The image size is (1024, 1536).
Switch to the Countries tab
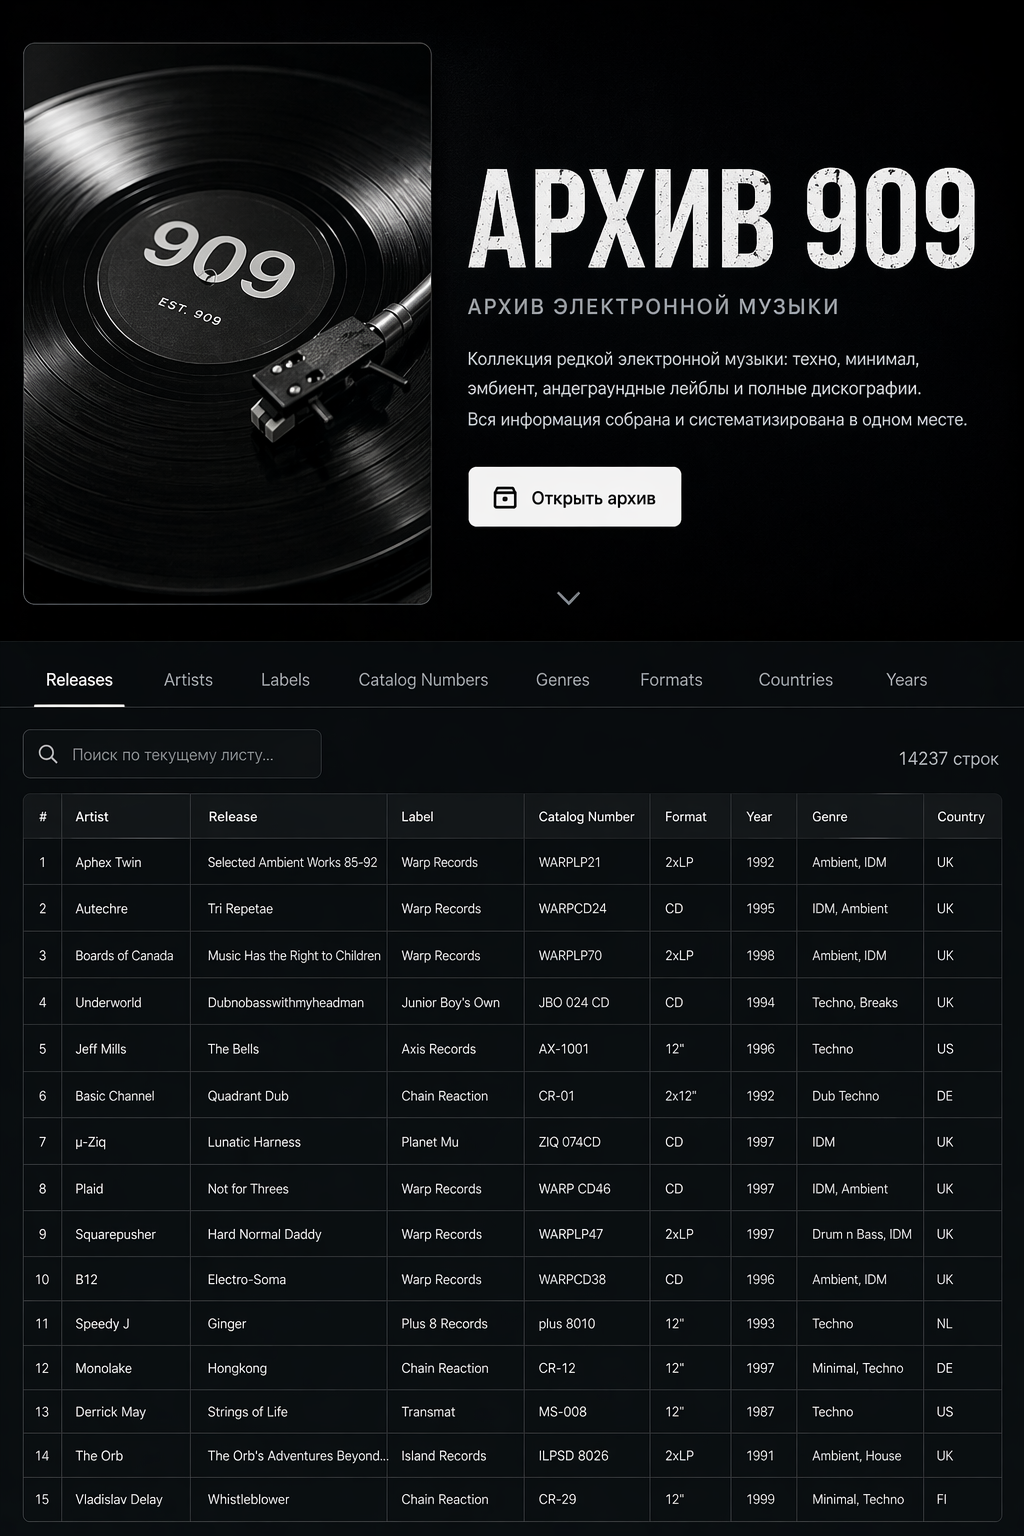point(795,680)
